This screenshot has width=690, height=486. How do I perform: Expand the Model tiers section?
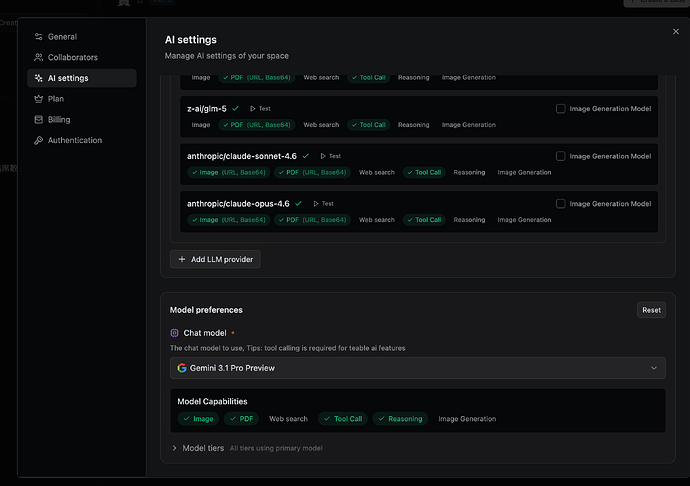click(x=176, y=448)
